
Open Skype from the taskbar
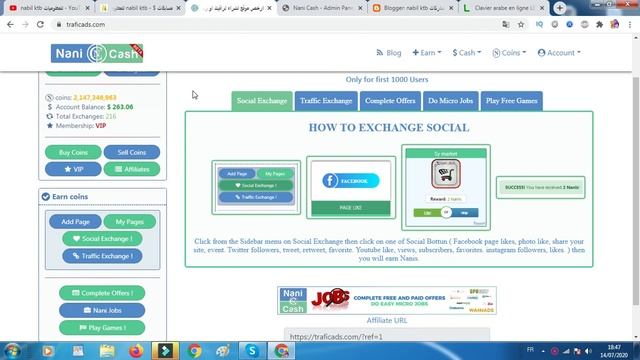[252, 351]
